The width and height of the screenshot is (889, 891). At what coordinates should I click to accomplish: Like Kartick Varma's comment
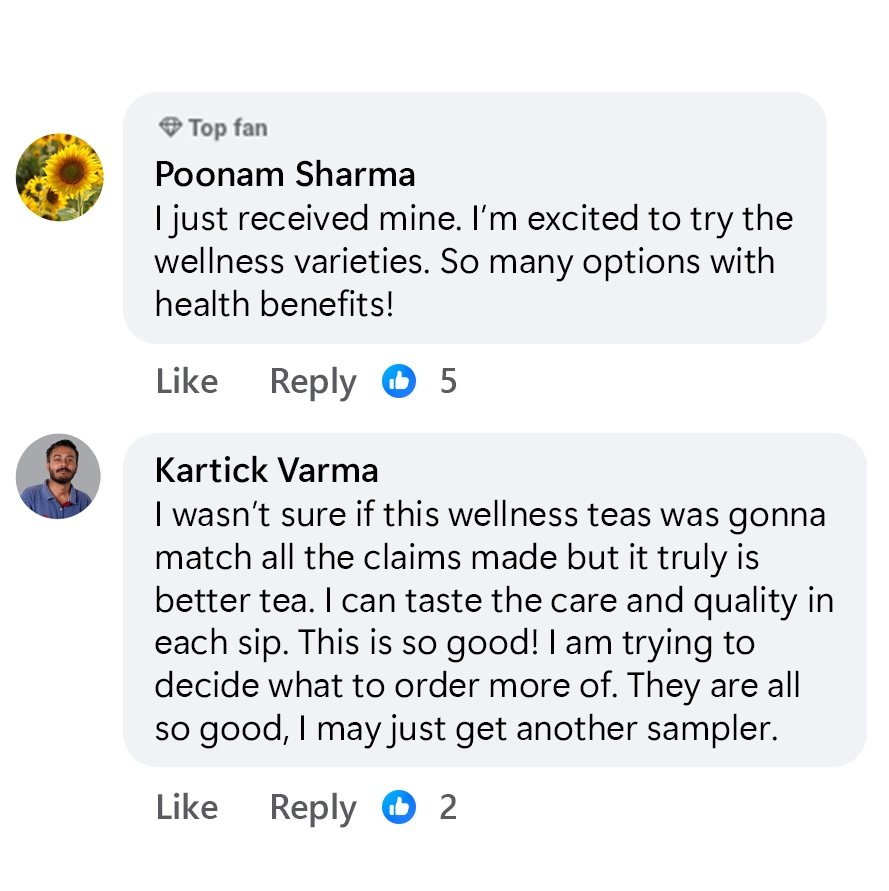click(187, 807)
